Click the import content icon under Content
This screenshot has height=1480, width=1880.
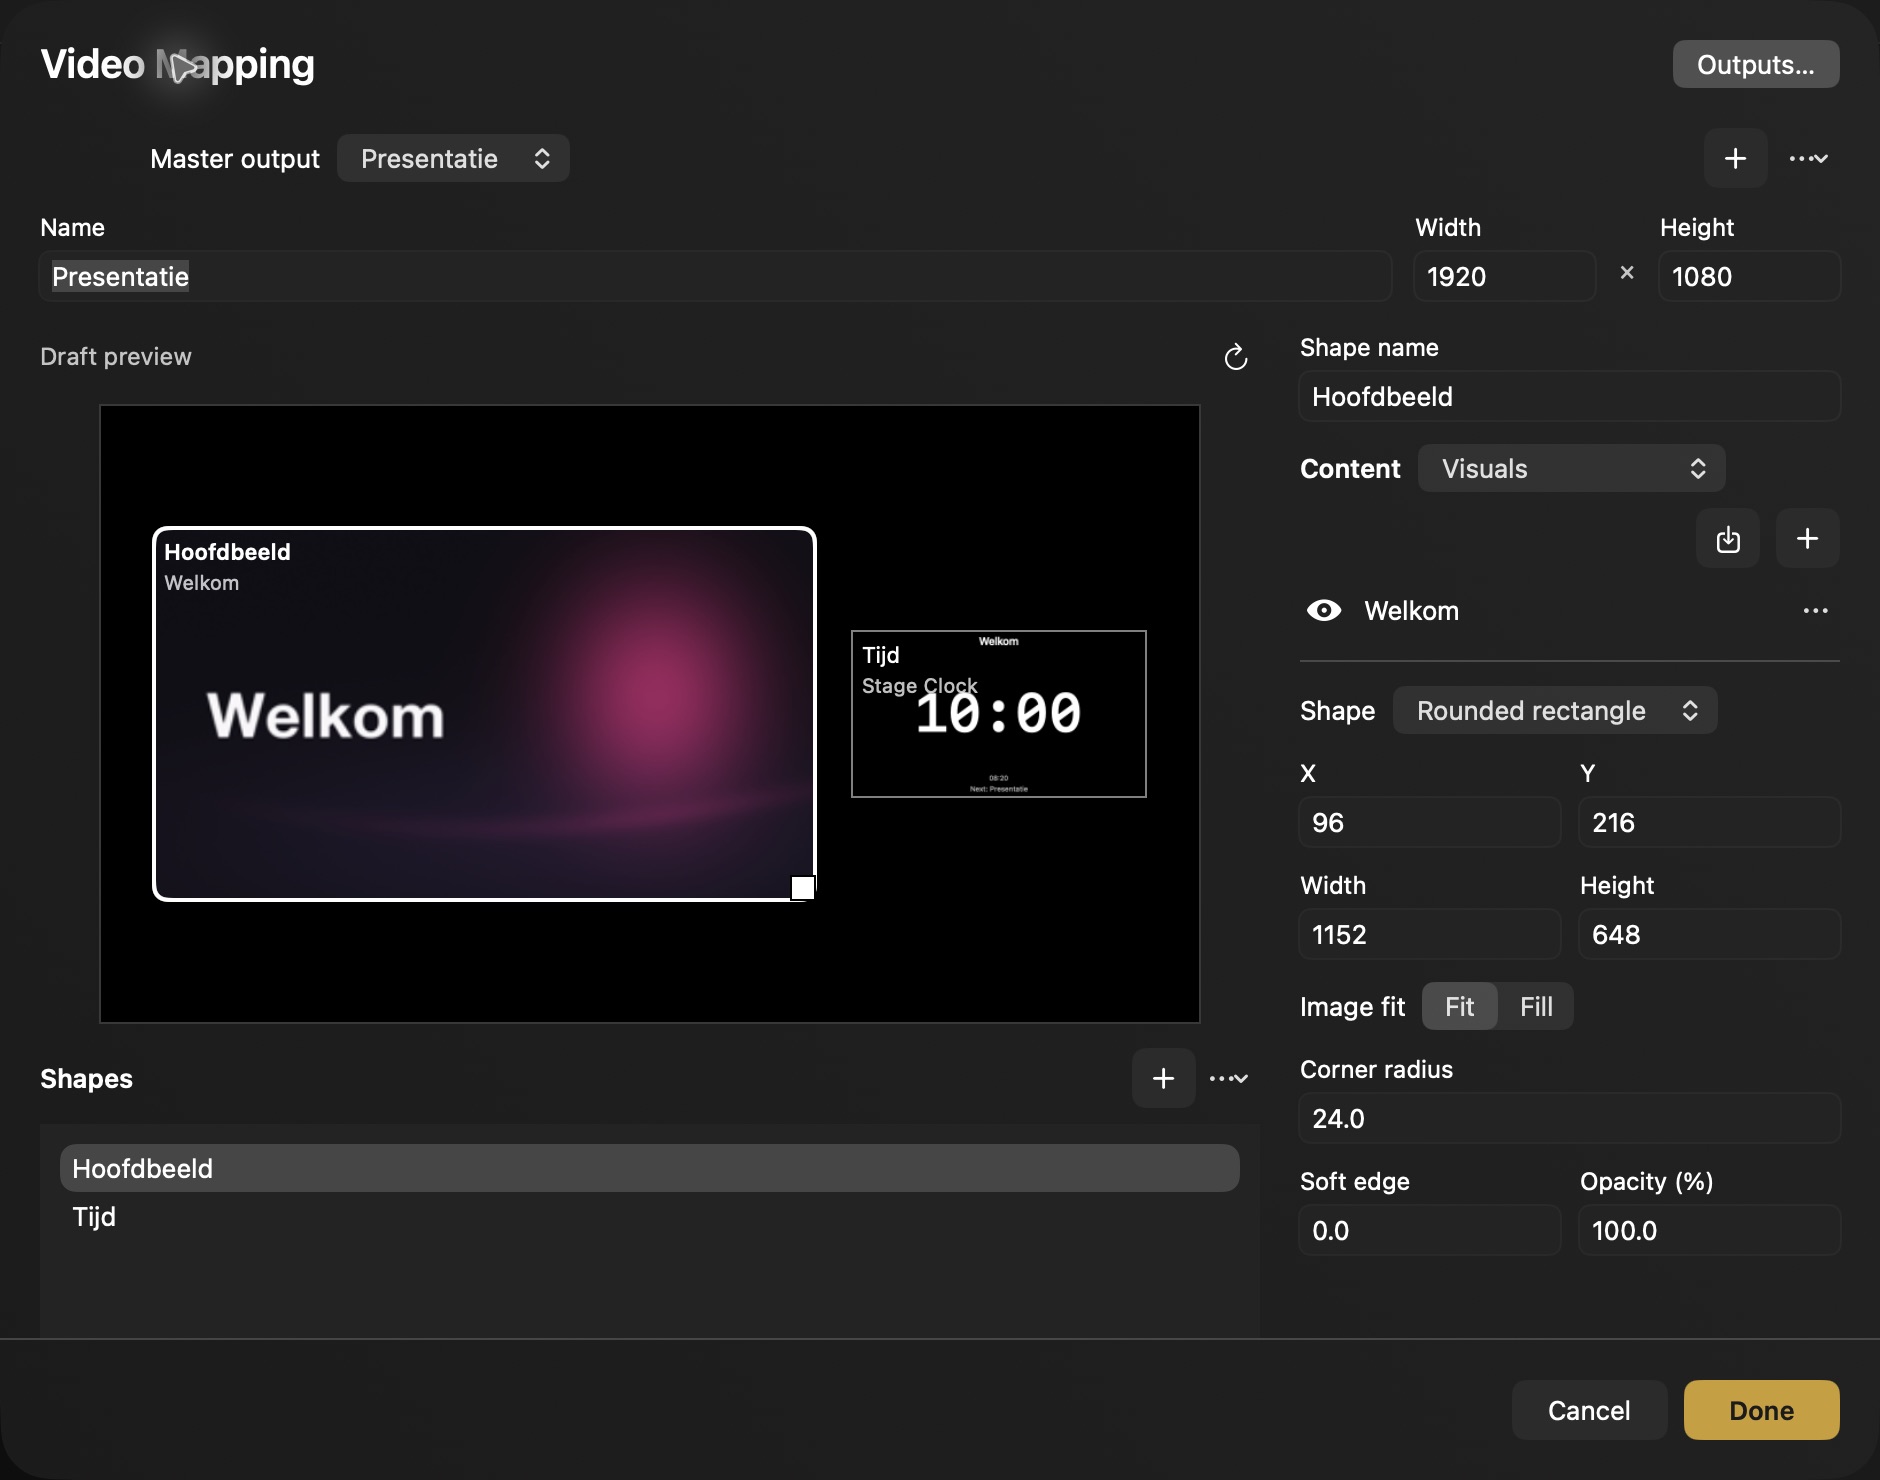pos(1727,539)
